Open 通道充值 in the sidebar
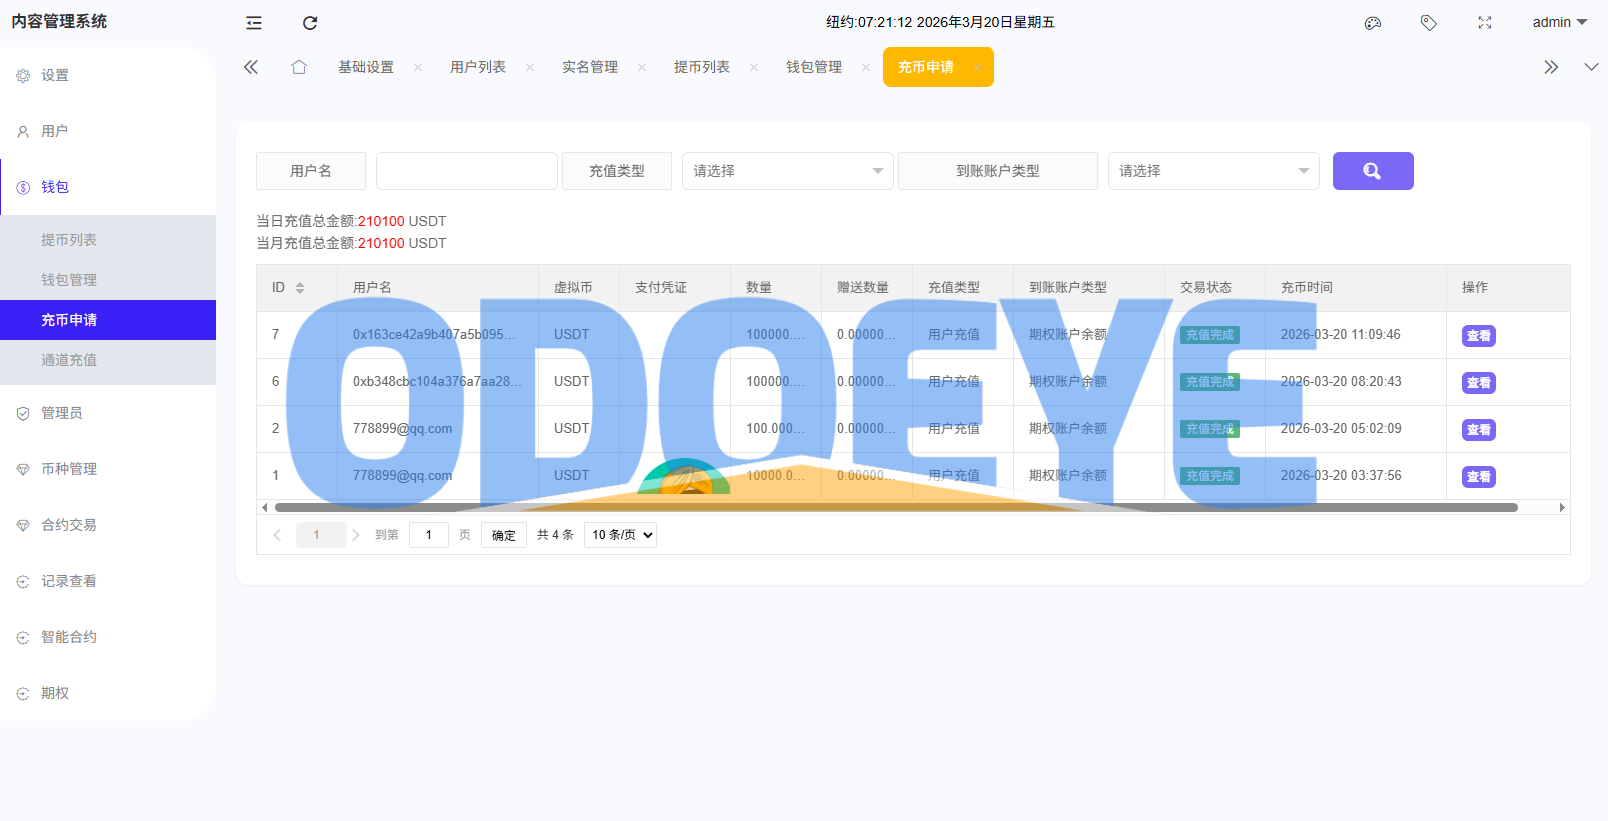The height and width of the screenshot is (821, 1608). 69,360
